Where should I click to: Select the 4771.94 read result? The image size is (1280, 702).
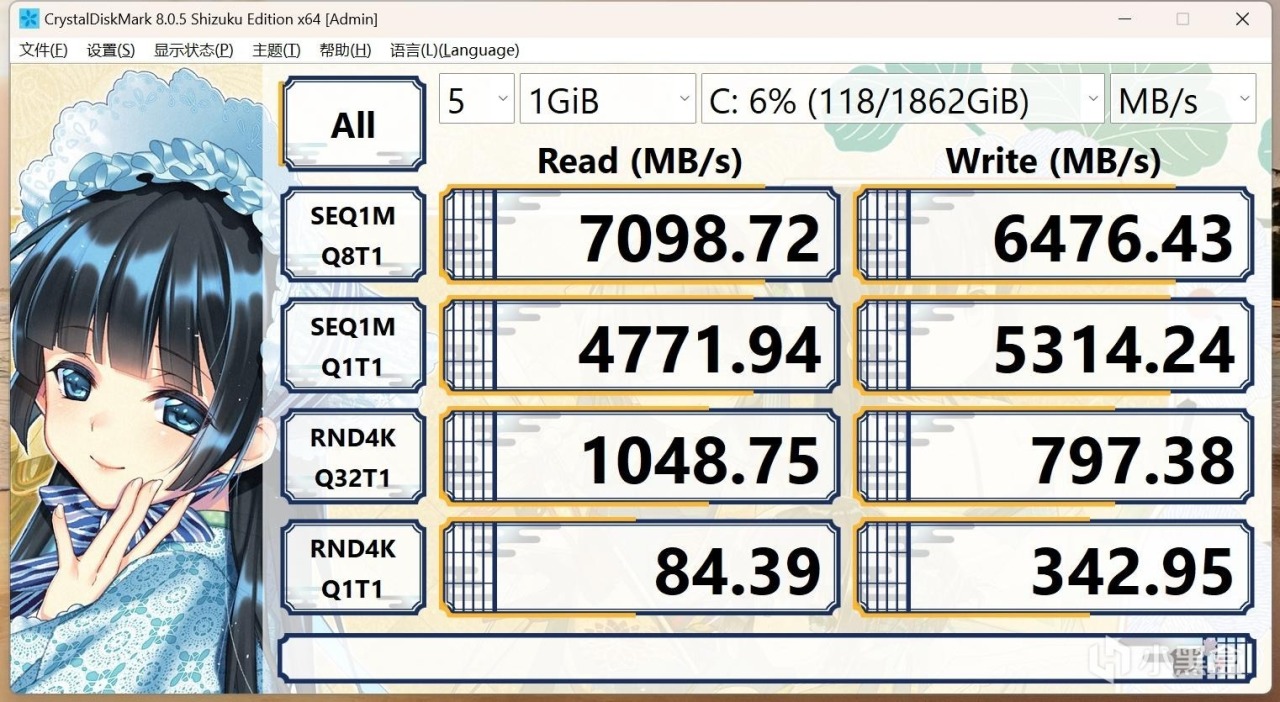[x=640, y=347]
